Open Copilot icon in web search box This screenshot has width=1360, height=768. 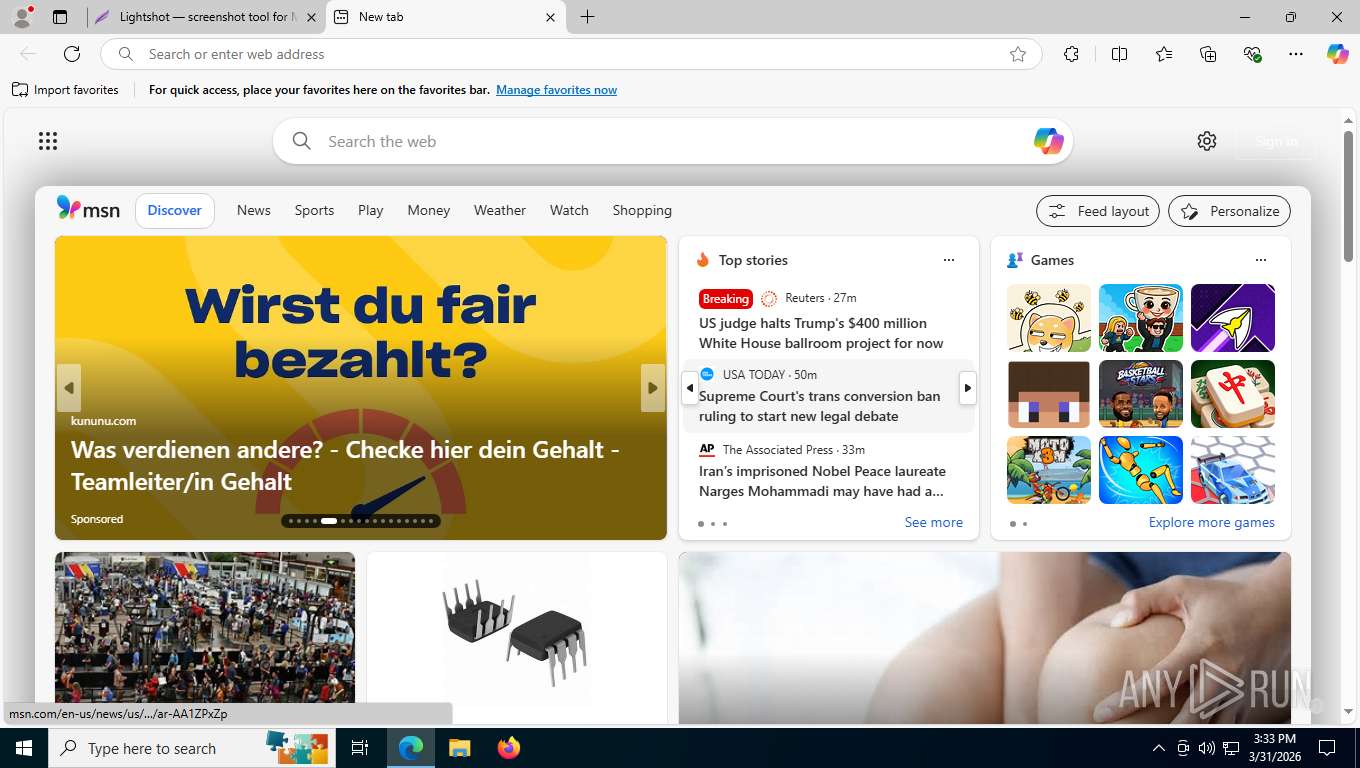(x=1048, y=141)
